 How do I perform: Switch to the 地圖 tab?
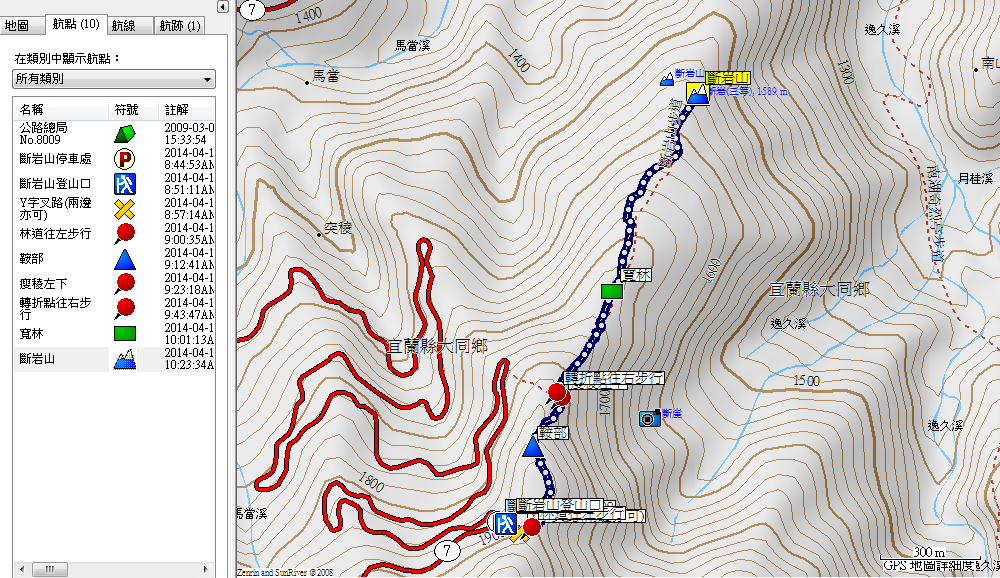point(19,25)
